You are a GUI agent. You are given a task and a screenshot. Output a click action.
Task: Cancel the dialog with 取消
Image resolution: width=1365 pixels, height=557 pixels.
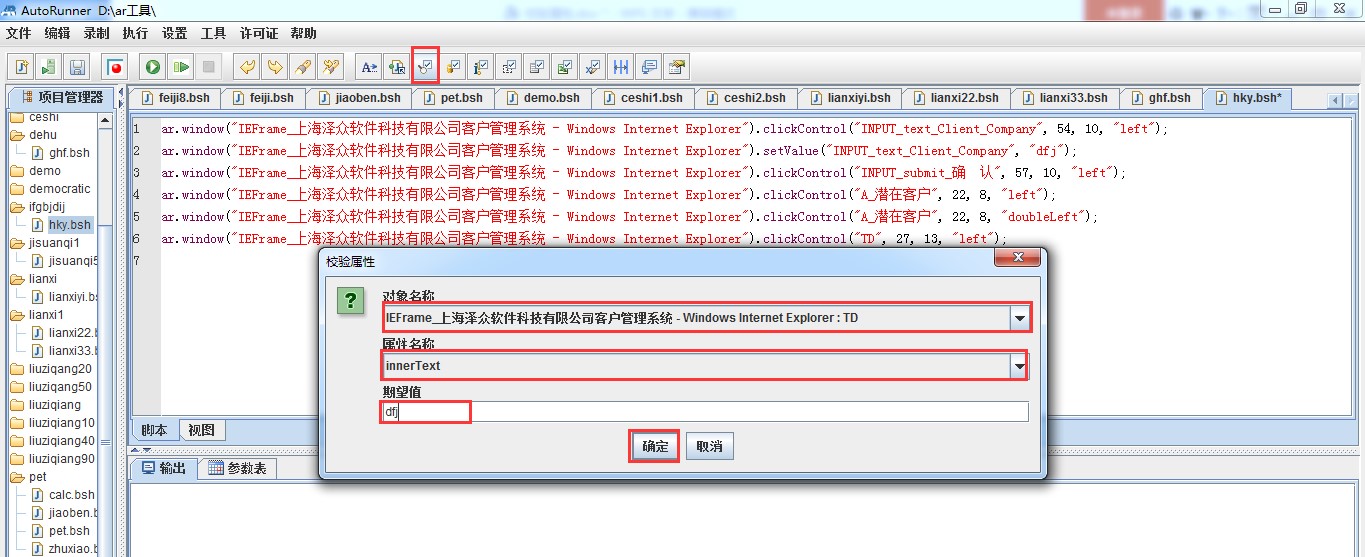click(x=710, y=447)
